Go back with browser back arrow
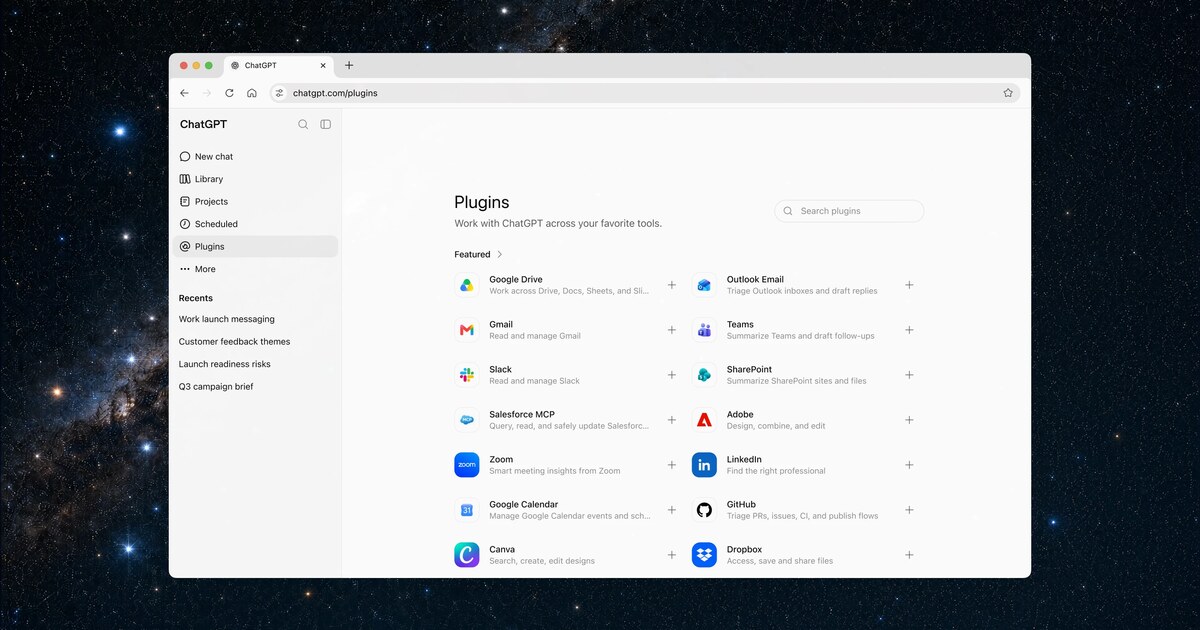Image resolution: width=1200 pixels, height=630 pixels. (x=184, y=93)
